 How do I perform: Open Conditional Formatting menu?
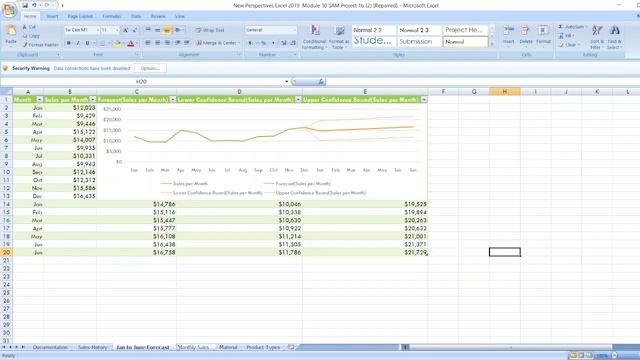[314, 37]
